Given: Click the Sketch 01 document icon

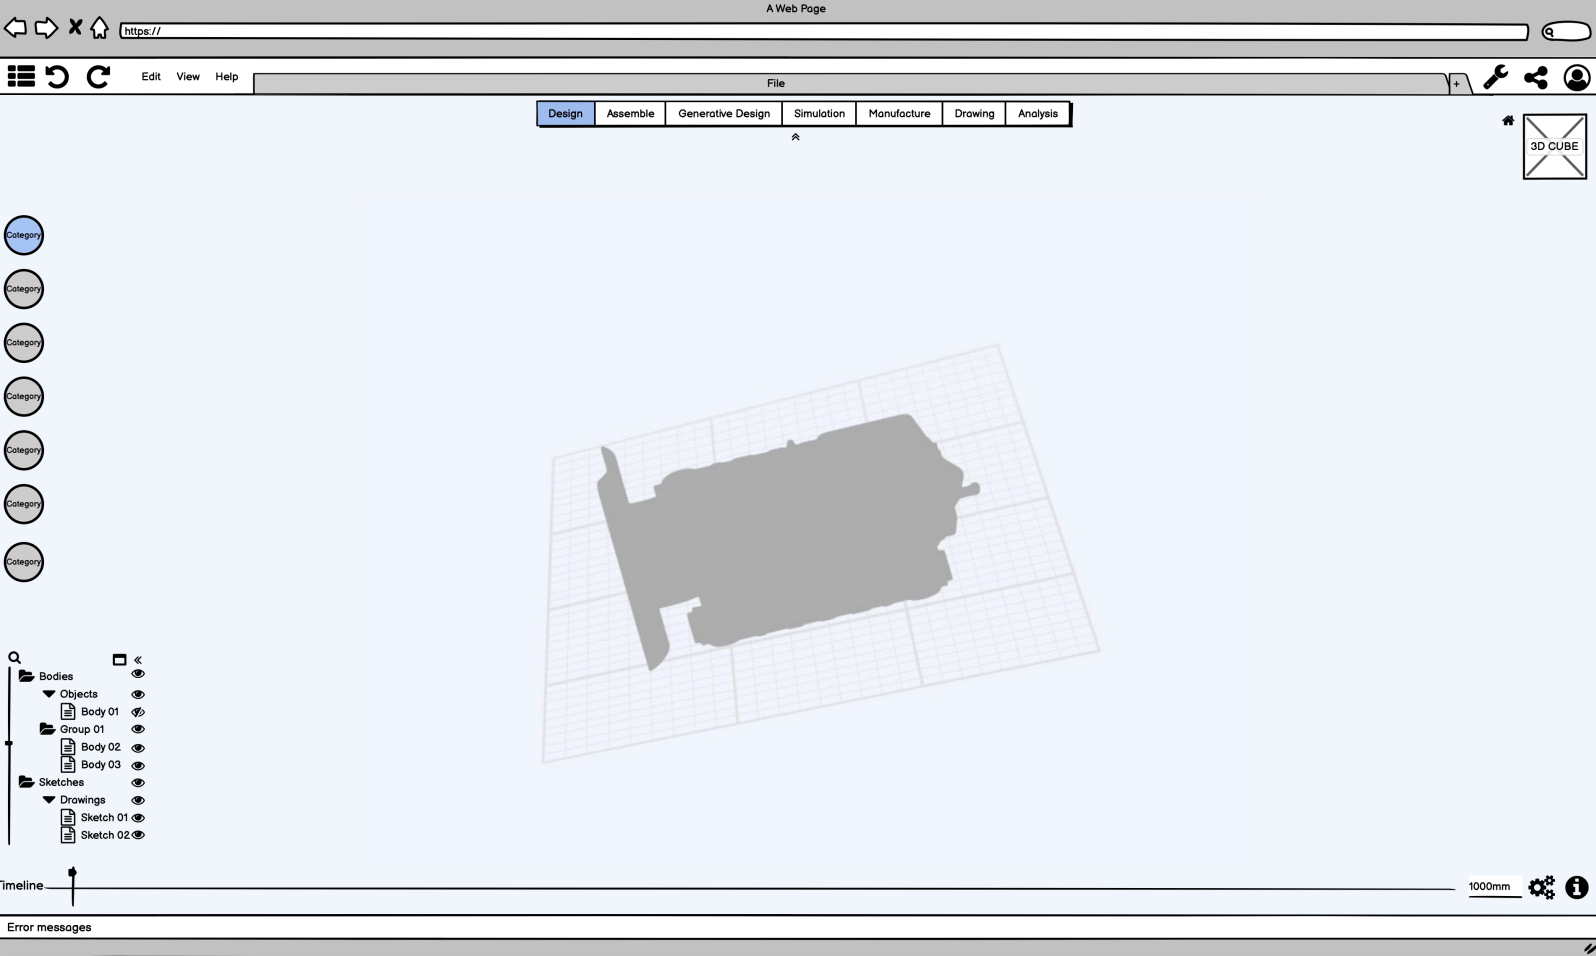Looking at the screenshot, I should 68,817.
